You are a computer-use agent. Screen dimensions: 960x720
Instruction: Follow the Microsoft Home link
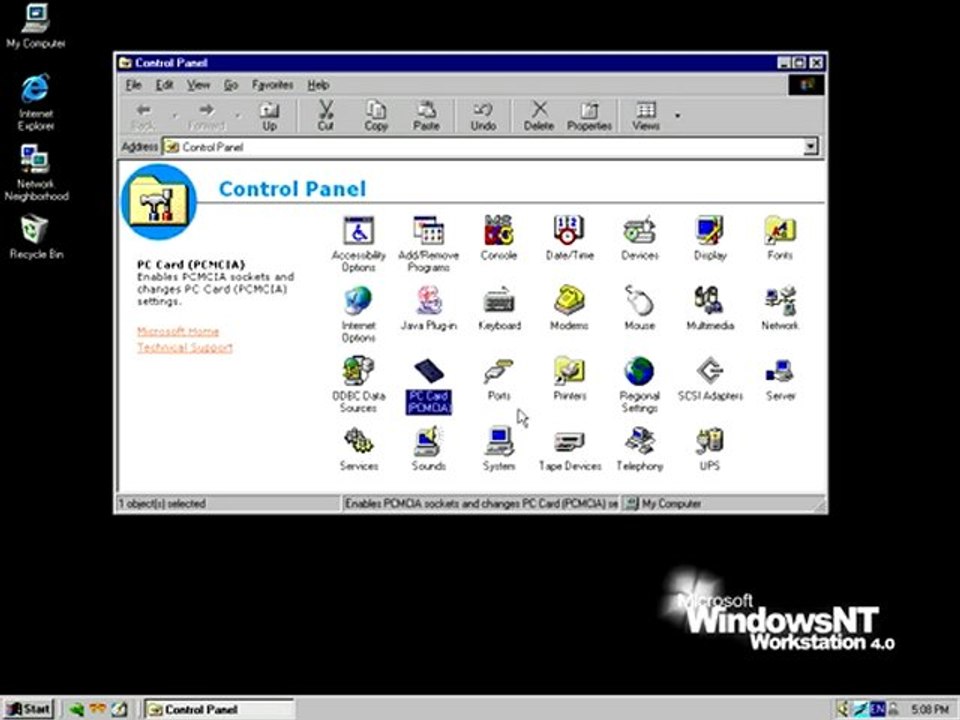[x=178, y=331]
